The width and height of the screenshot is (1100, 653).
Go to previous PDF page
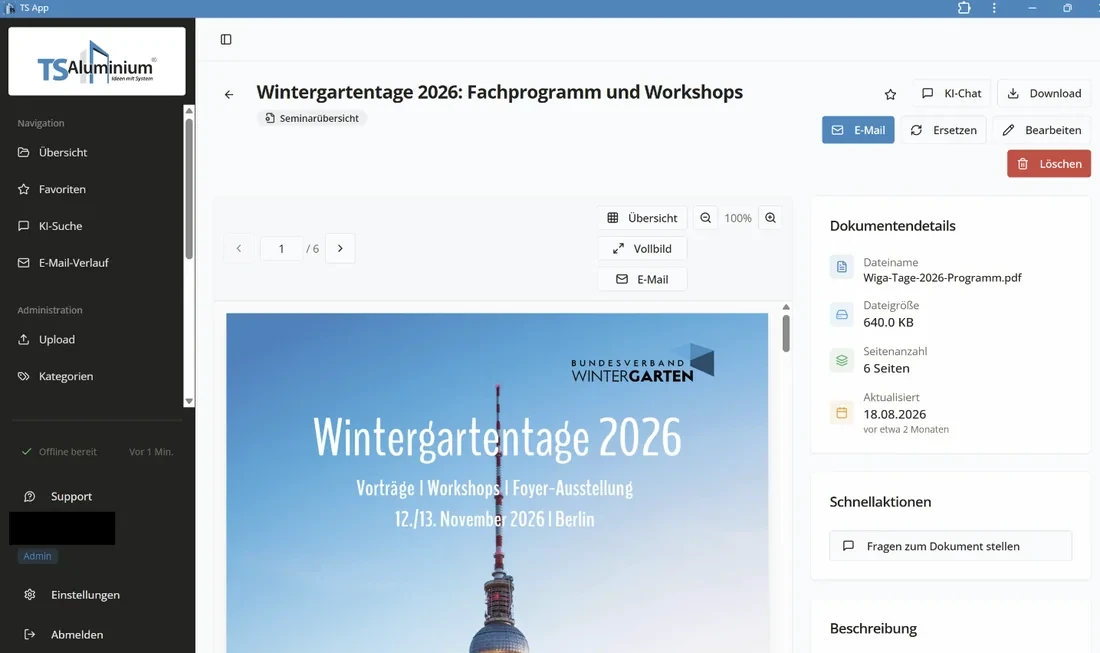pyautogui.click(x=239, y=248)
